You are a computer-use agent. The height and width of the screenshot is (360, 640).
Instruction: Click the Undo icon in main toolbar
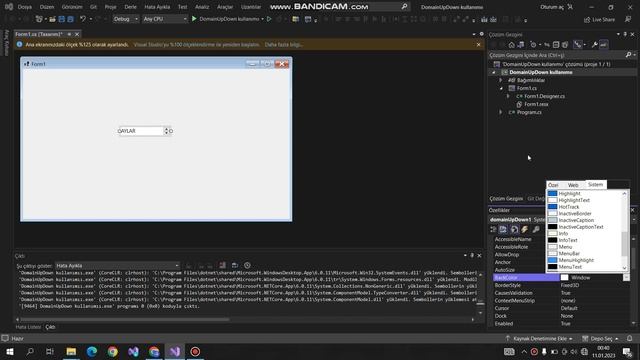click(x=83, y=19)
